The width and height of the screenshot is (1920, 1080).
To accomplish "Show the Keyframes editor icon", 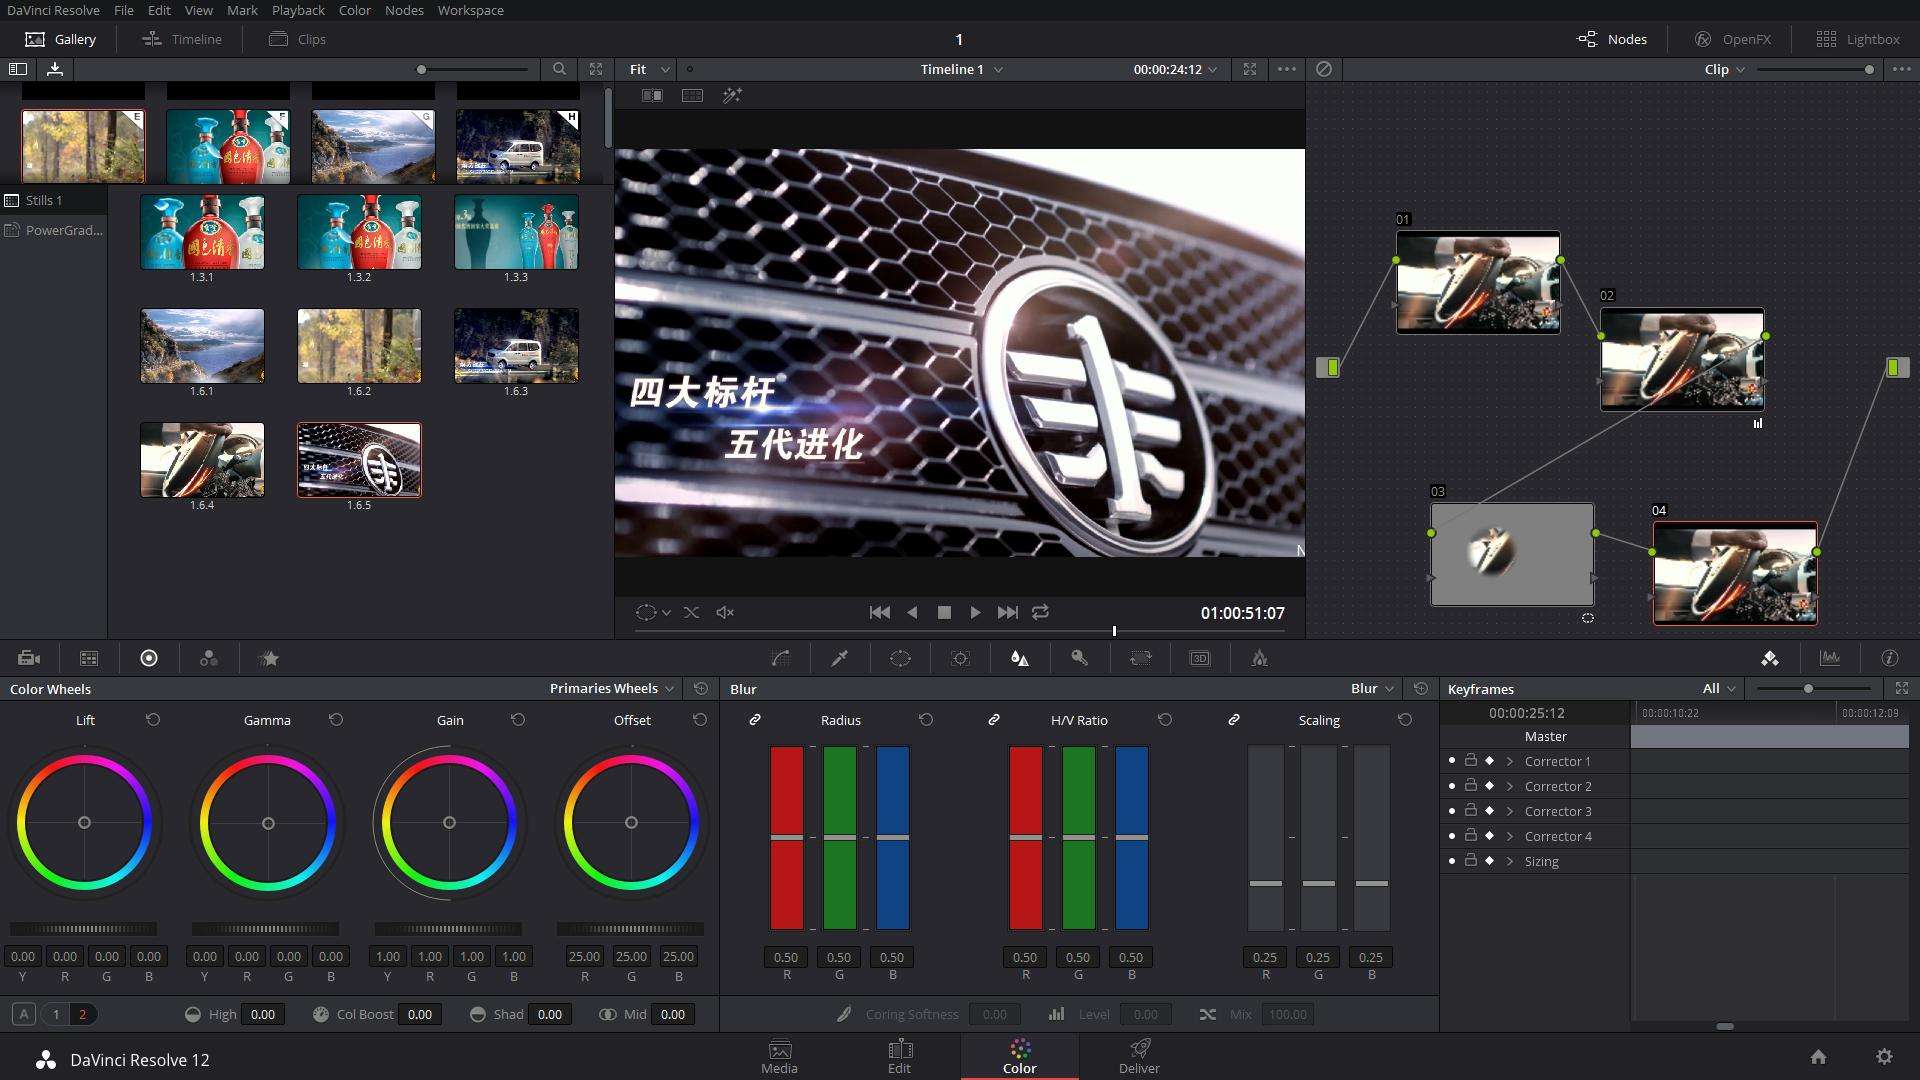I will pyautogui.click(x=1770, y=658).
